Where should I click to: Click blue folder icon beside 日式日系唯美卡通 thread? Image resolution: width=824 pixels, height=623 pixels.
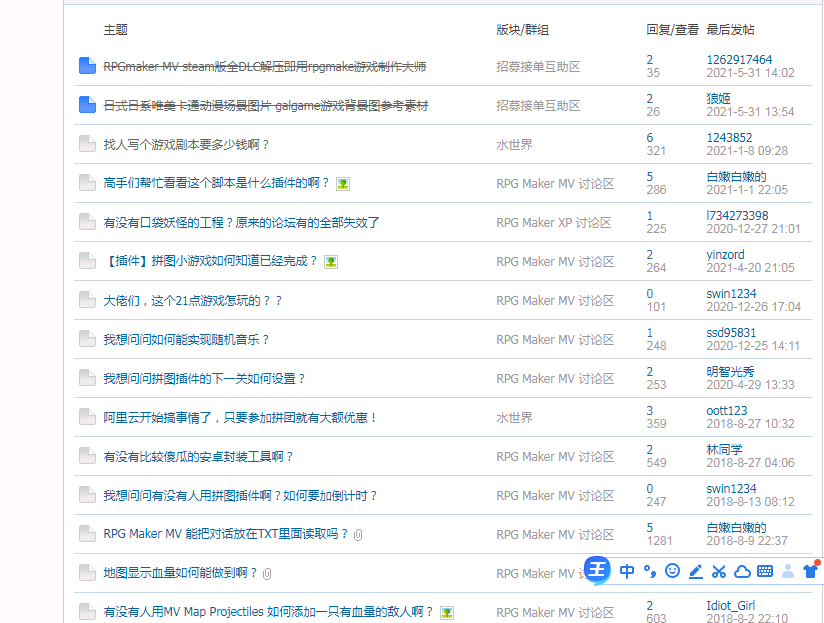click(x=87, y=105)
